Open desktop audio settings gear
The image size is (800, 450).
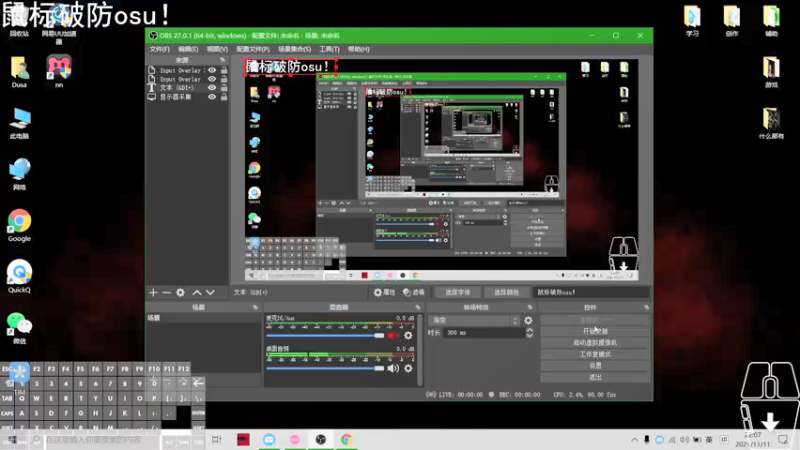click(408, 368)
